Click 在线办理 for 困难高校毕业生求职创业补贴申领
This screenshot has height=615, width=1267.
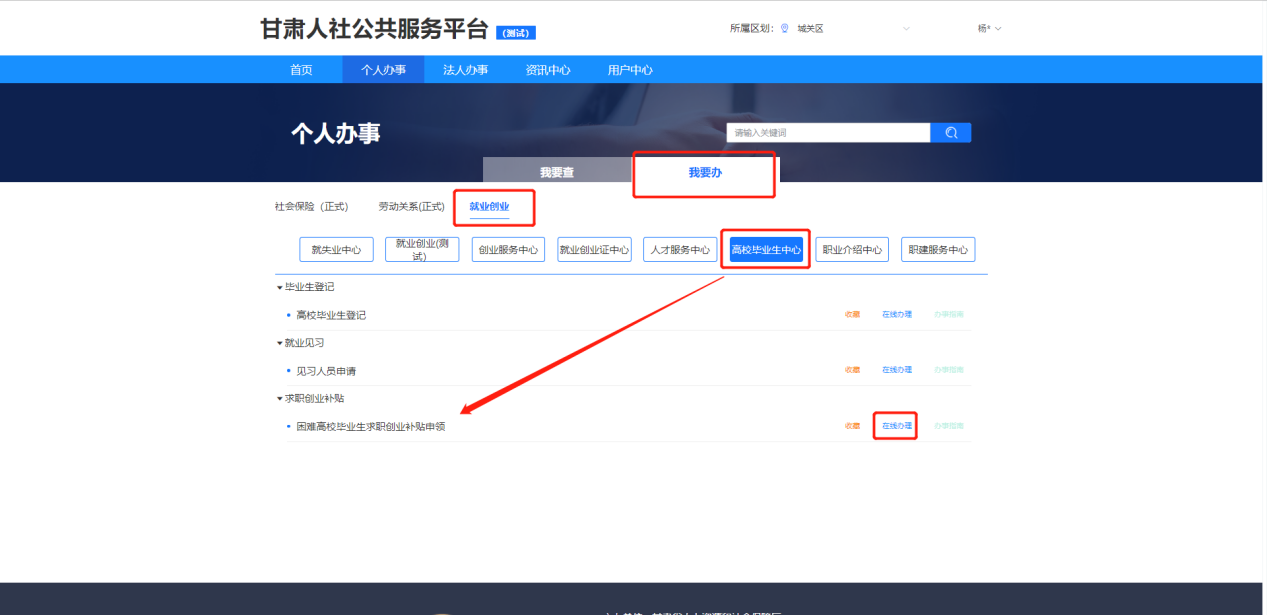point(896,426)
